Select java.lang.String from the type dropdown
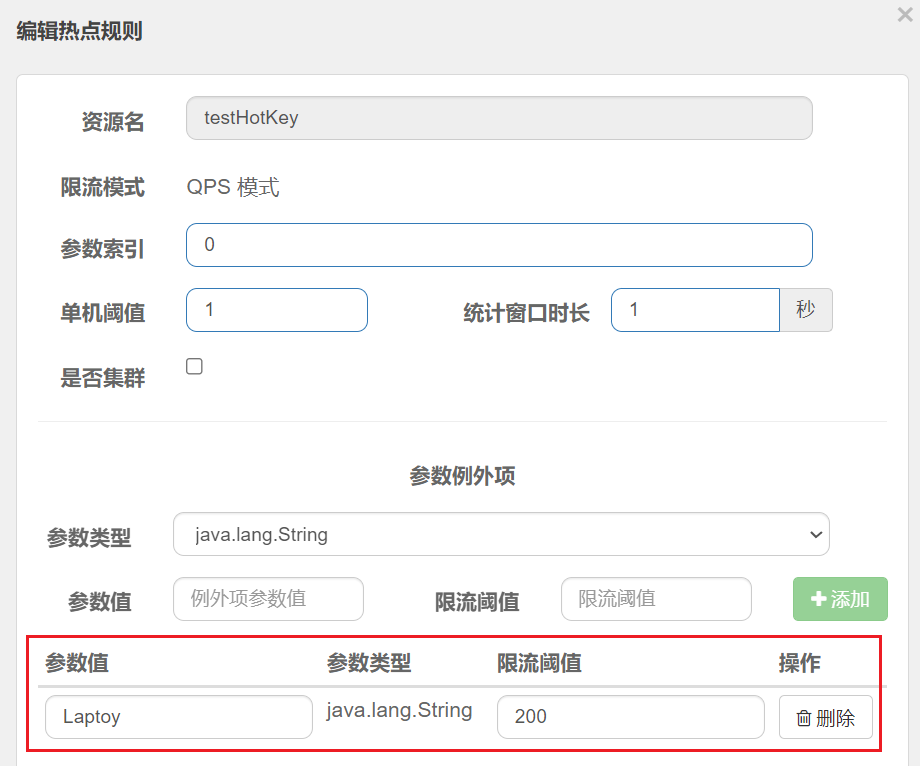 point(500,534)
